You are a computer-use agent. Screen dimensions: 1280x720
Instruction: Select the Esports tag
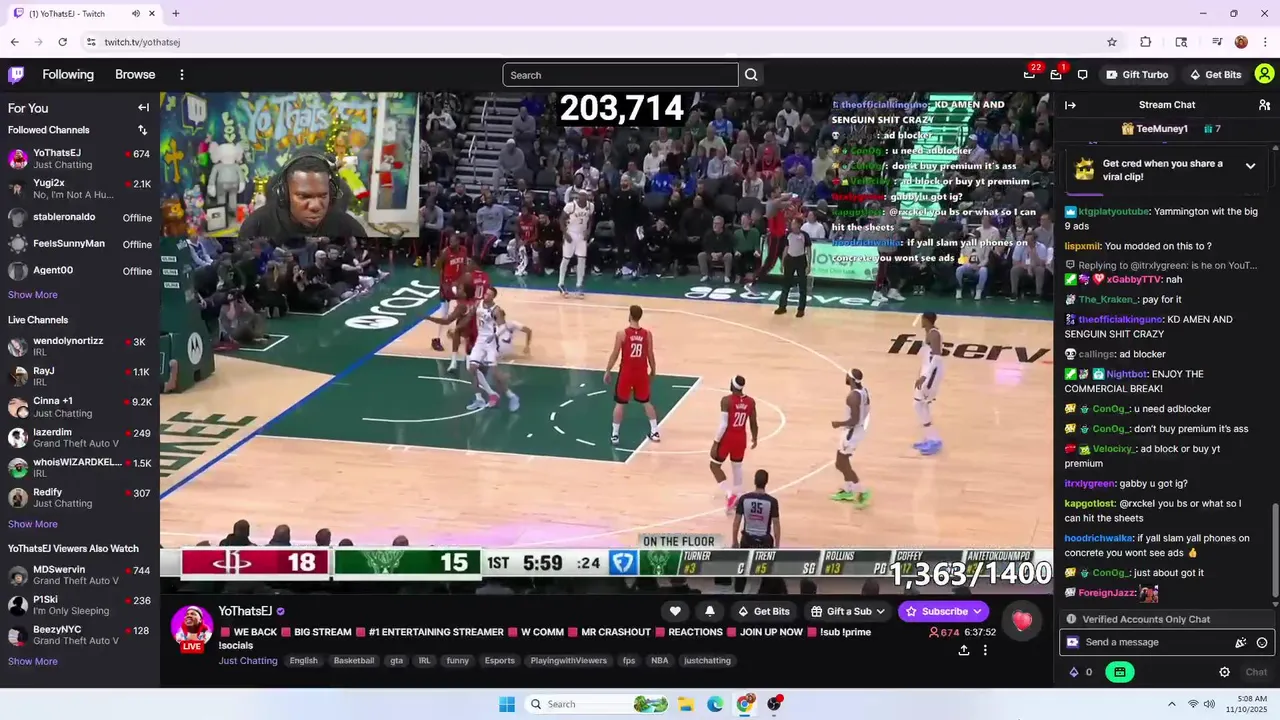tap(500, 660)
